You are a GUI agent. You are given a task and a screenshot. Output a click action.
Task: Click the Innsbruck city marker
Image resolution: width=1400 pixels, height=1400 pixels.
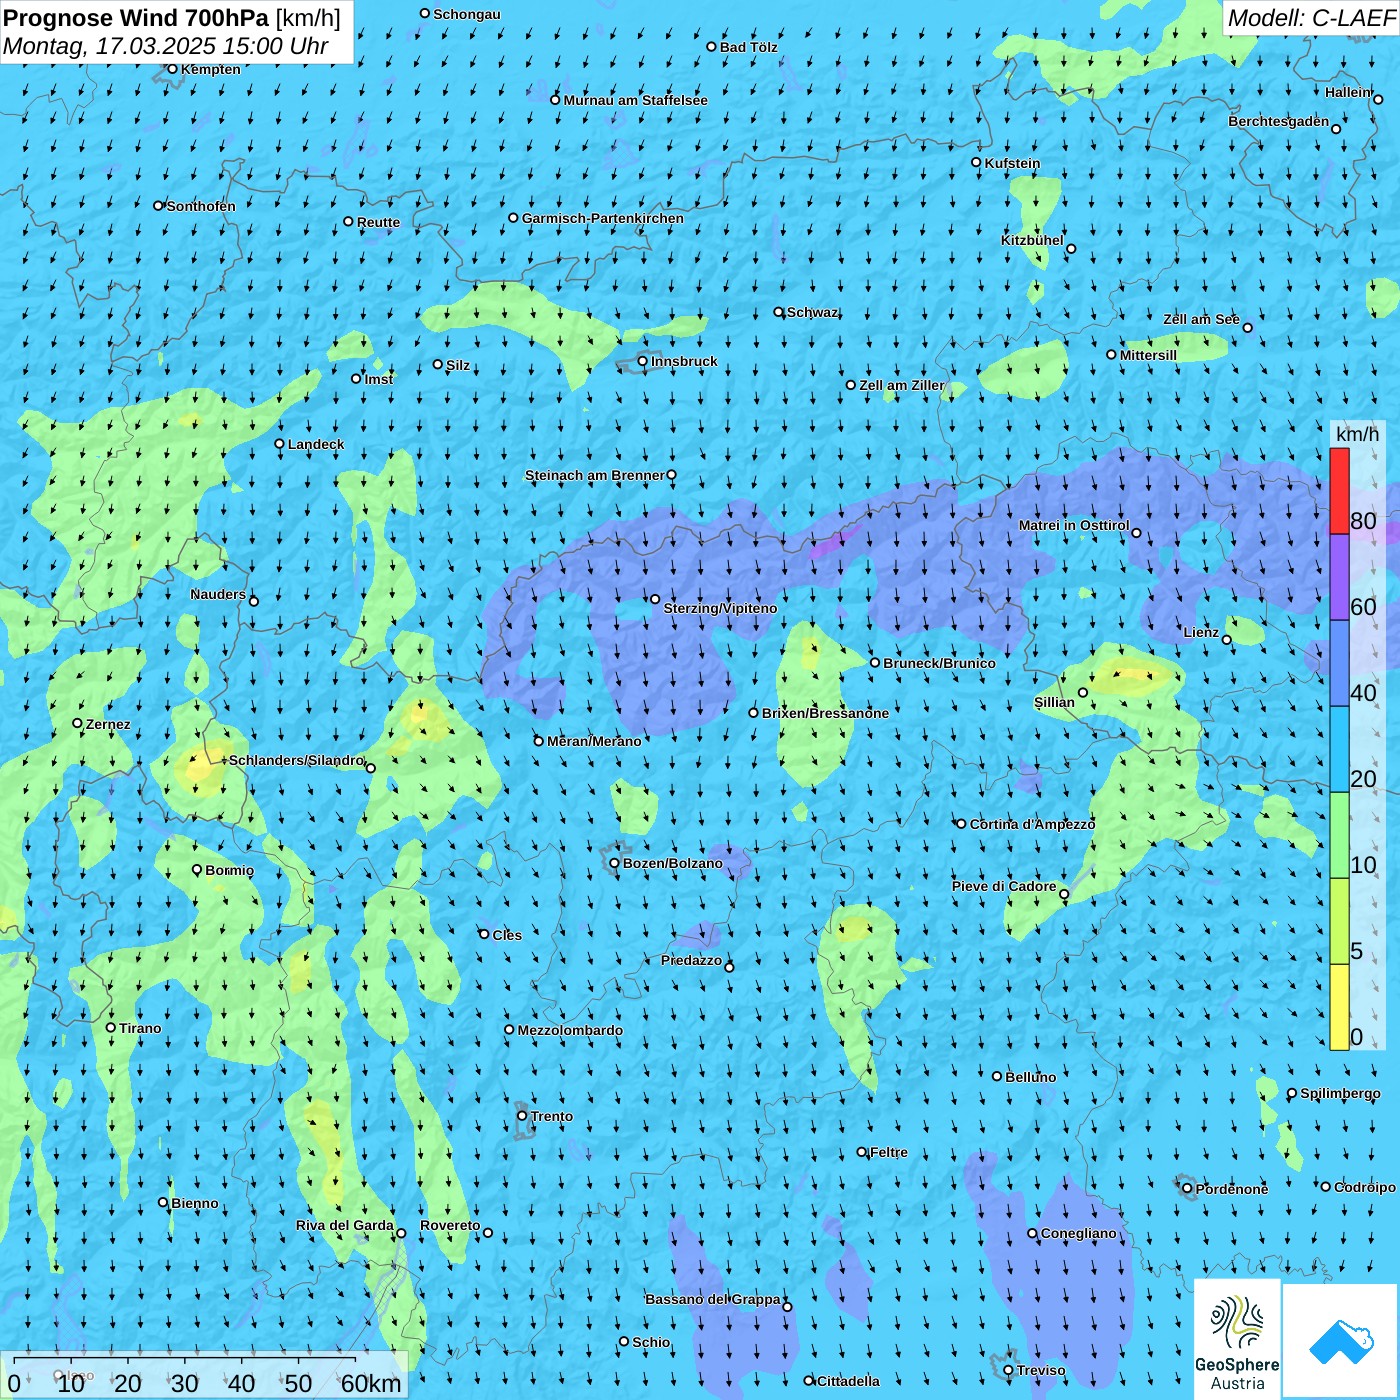642,361
